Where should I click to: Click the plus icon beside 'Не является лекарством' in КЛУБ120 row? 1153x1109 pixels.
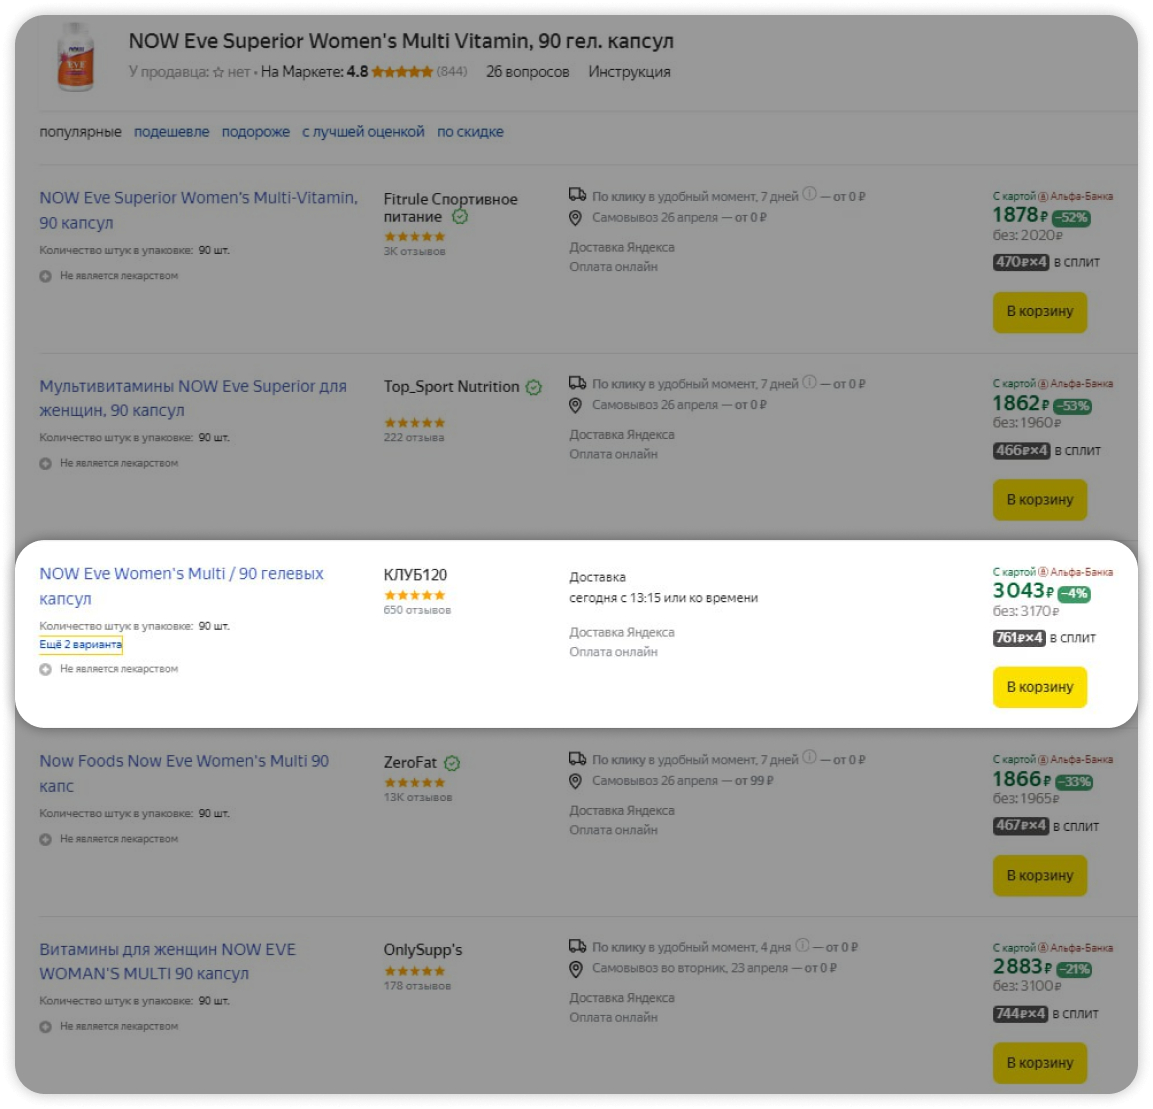pos(45,669)
